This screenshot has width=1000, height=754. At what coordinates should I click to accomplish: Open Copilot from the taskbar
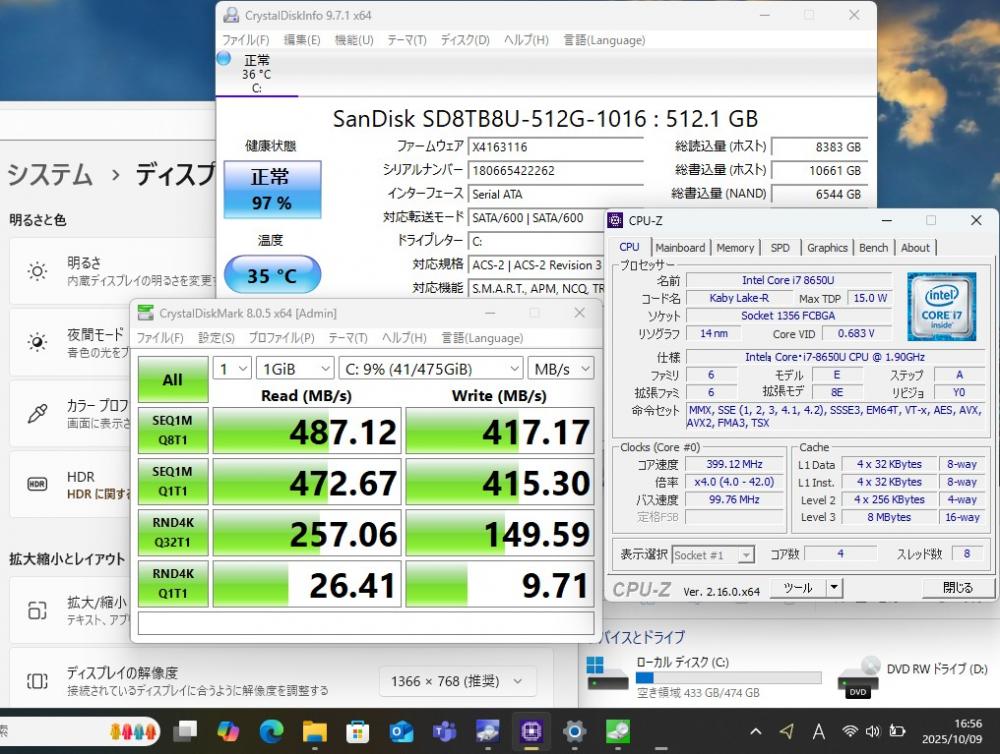point(228,732)
